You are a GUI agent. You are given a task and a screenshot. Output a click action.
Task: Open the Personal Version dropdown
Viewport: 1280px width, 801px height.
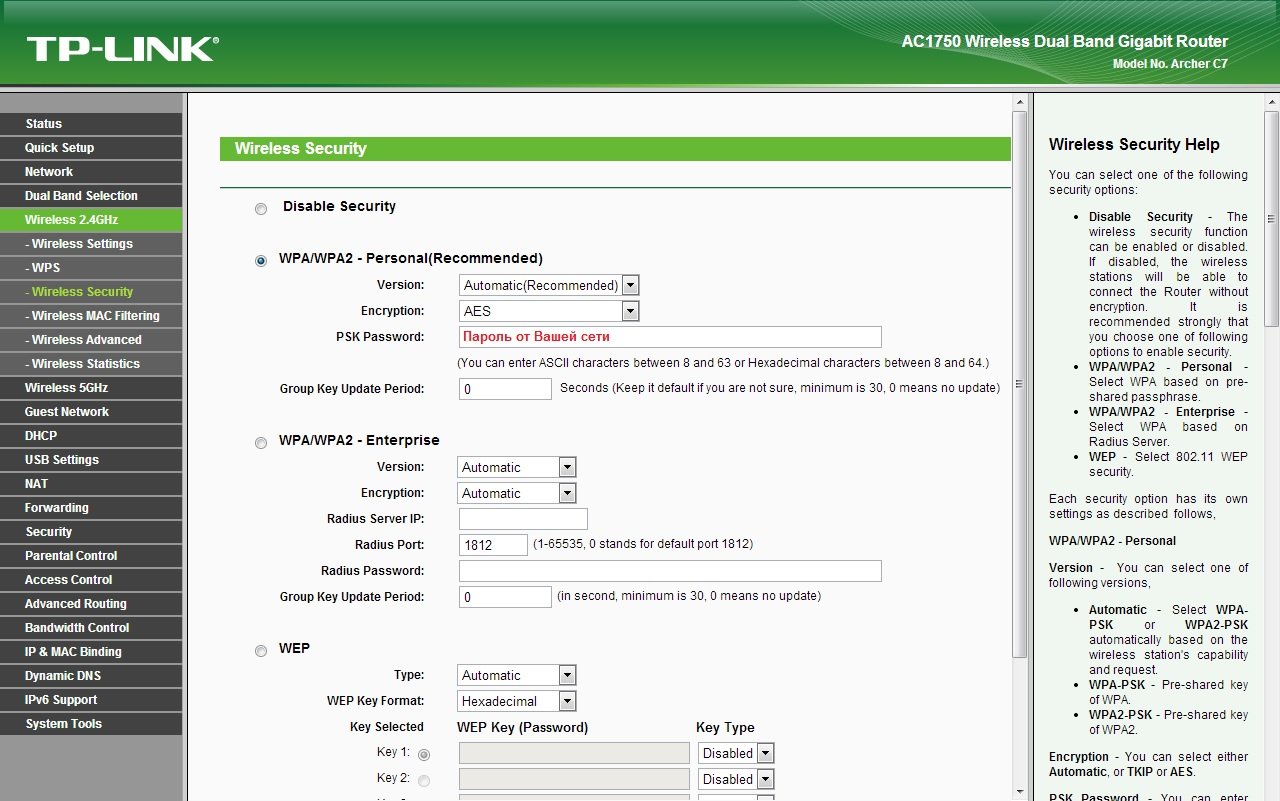tap(548, 285)
